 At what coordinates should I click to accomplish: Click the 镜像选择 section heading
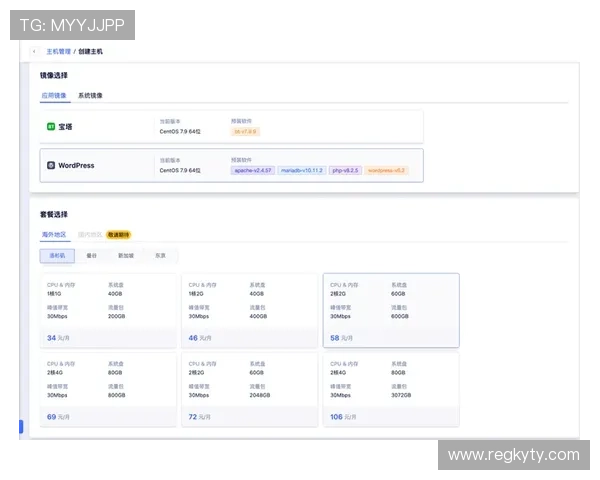tap(54, 75)
